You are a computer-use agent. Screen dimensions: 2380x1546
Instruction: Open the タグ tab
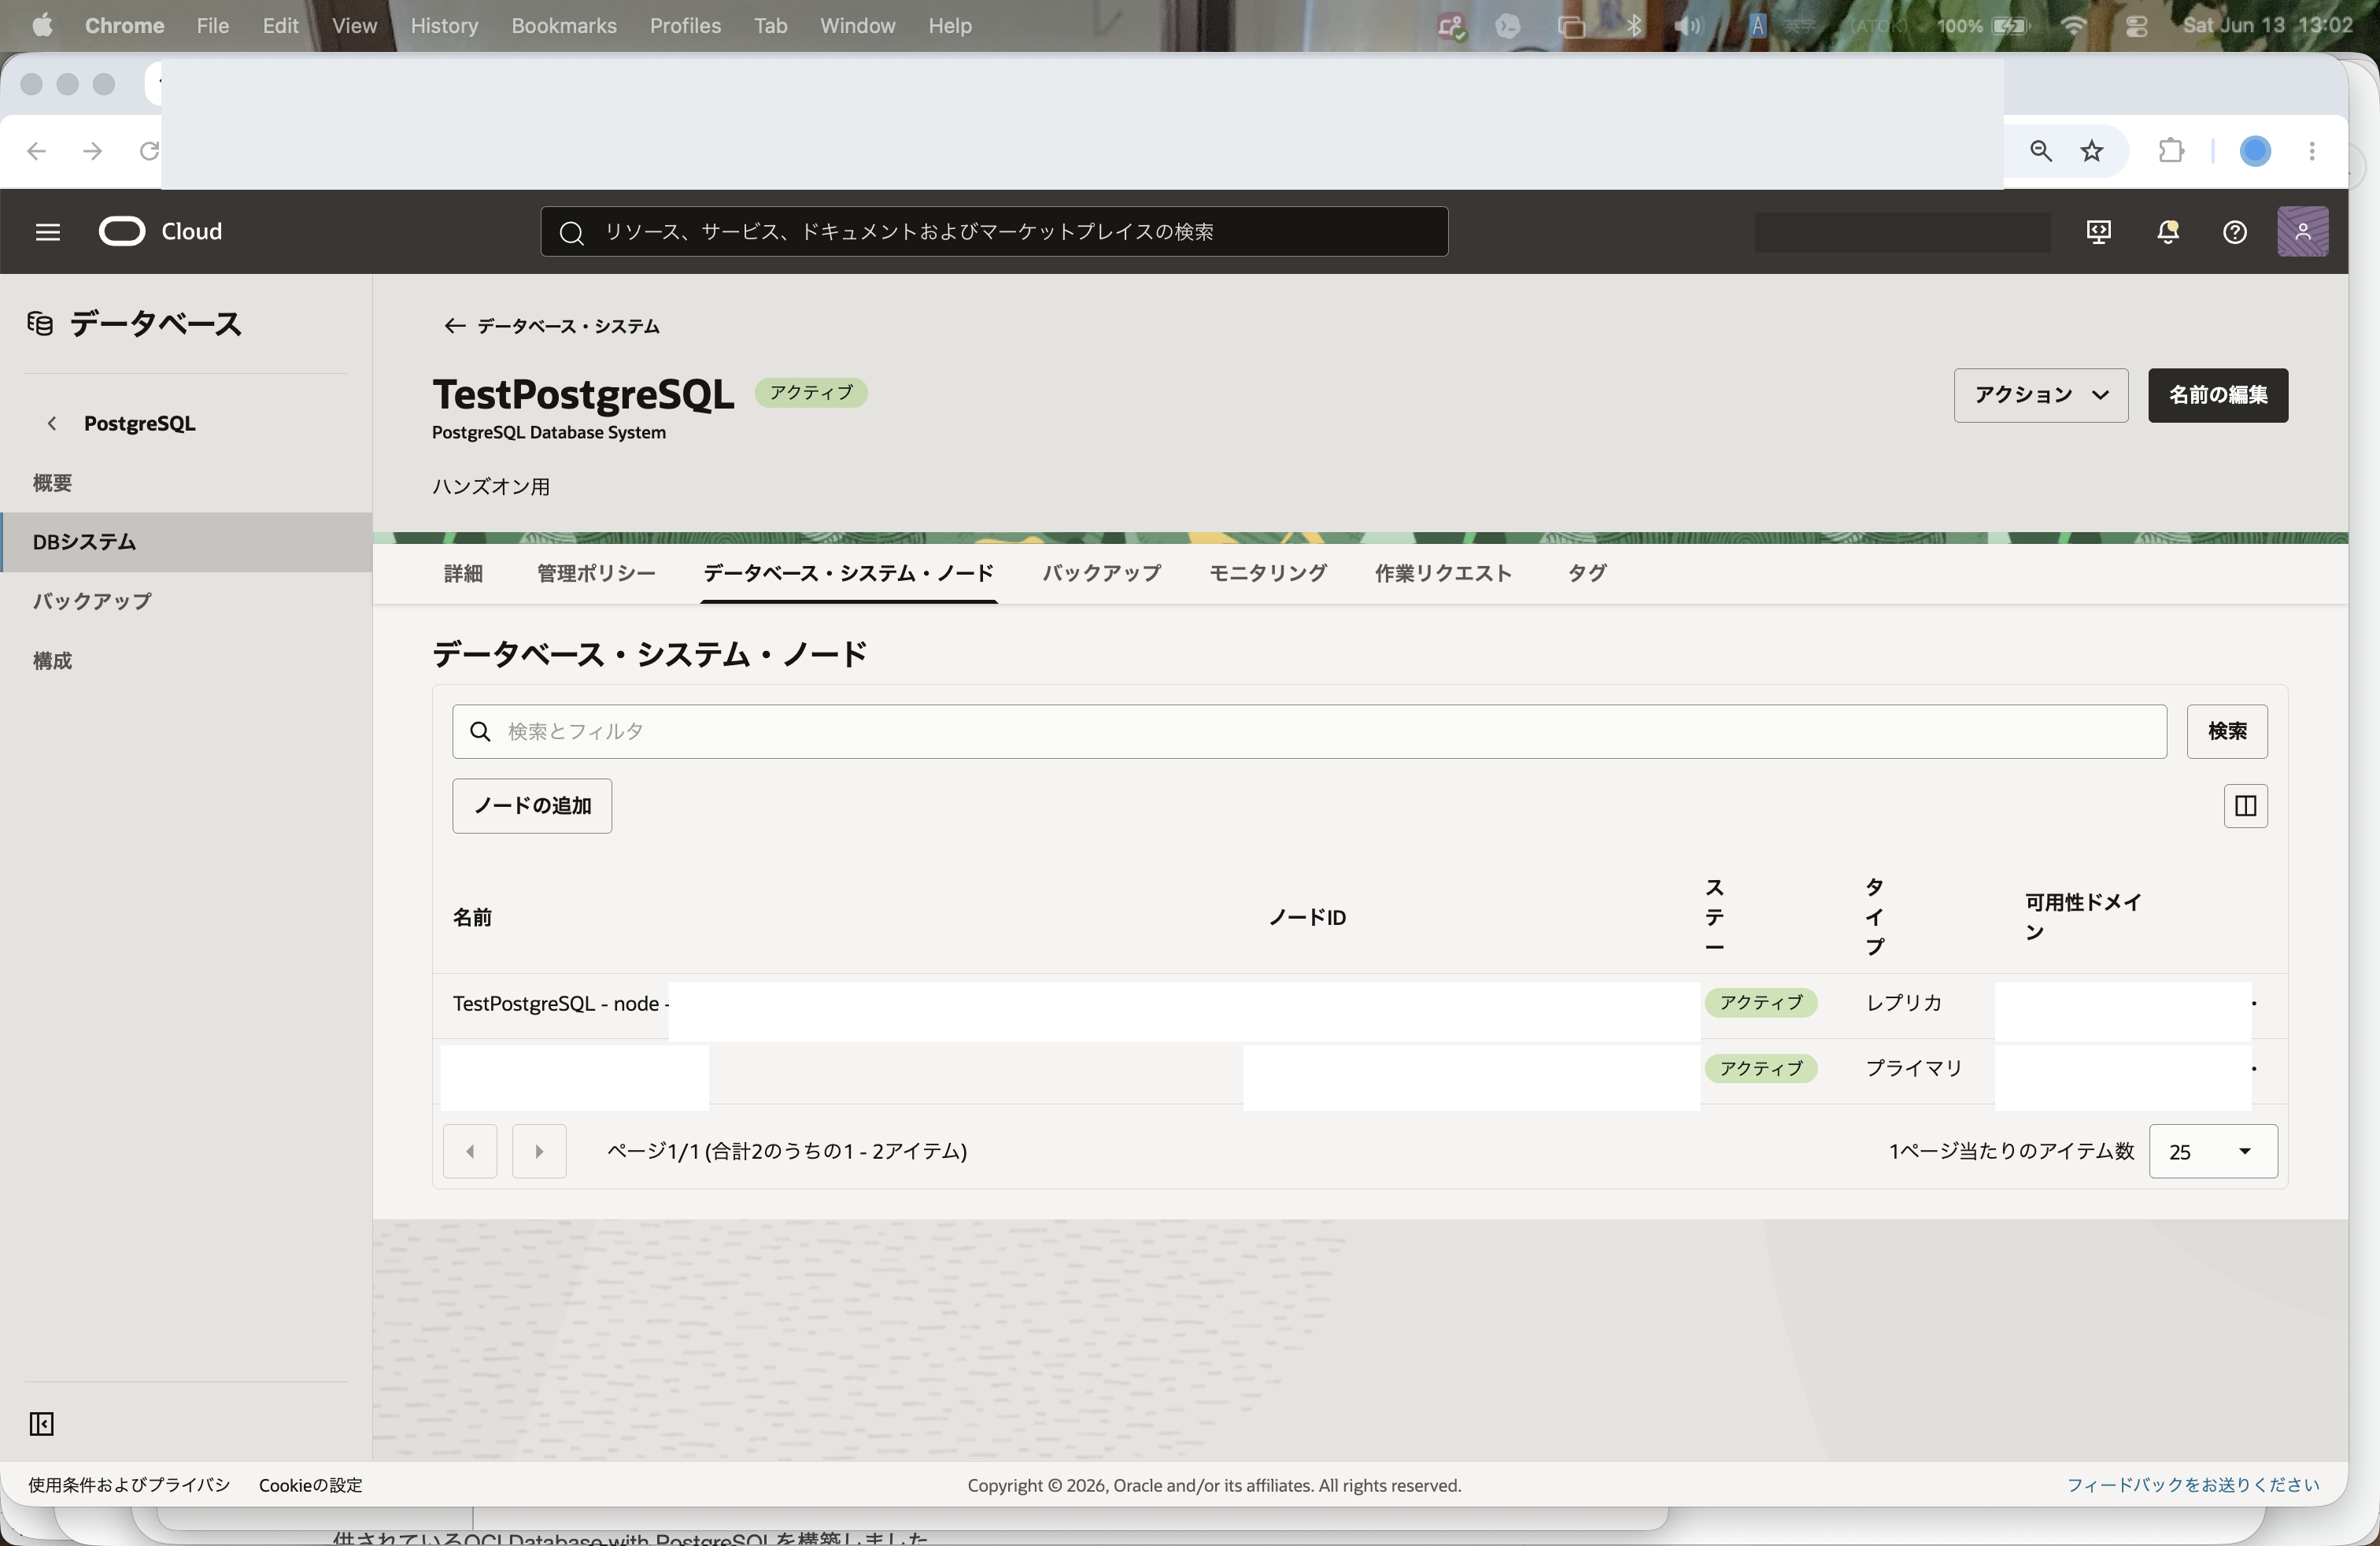(1586, 573)
